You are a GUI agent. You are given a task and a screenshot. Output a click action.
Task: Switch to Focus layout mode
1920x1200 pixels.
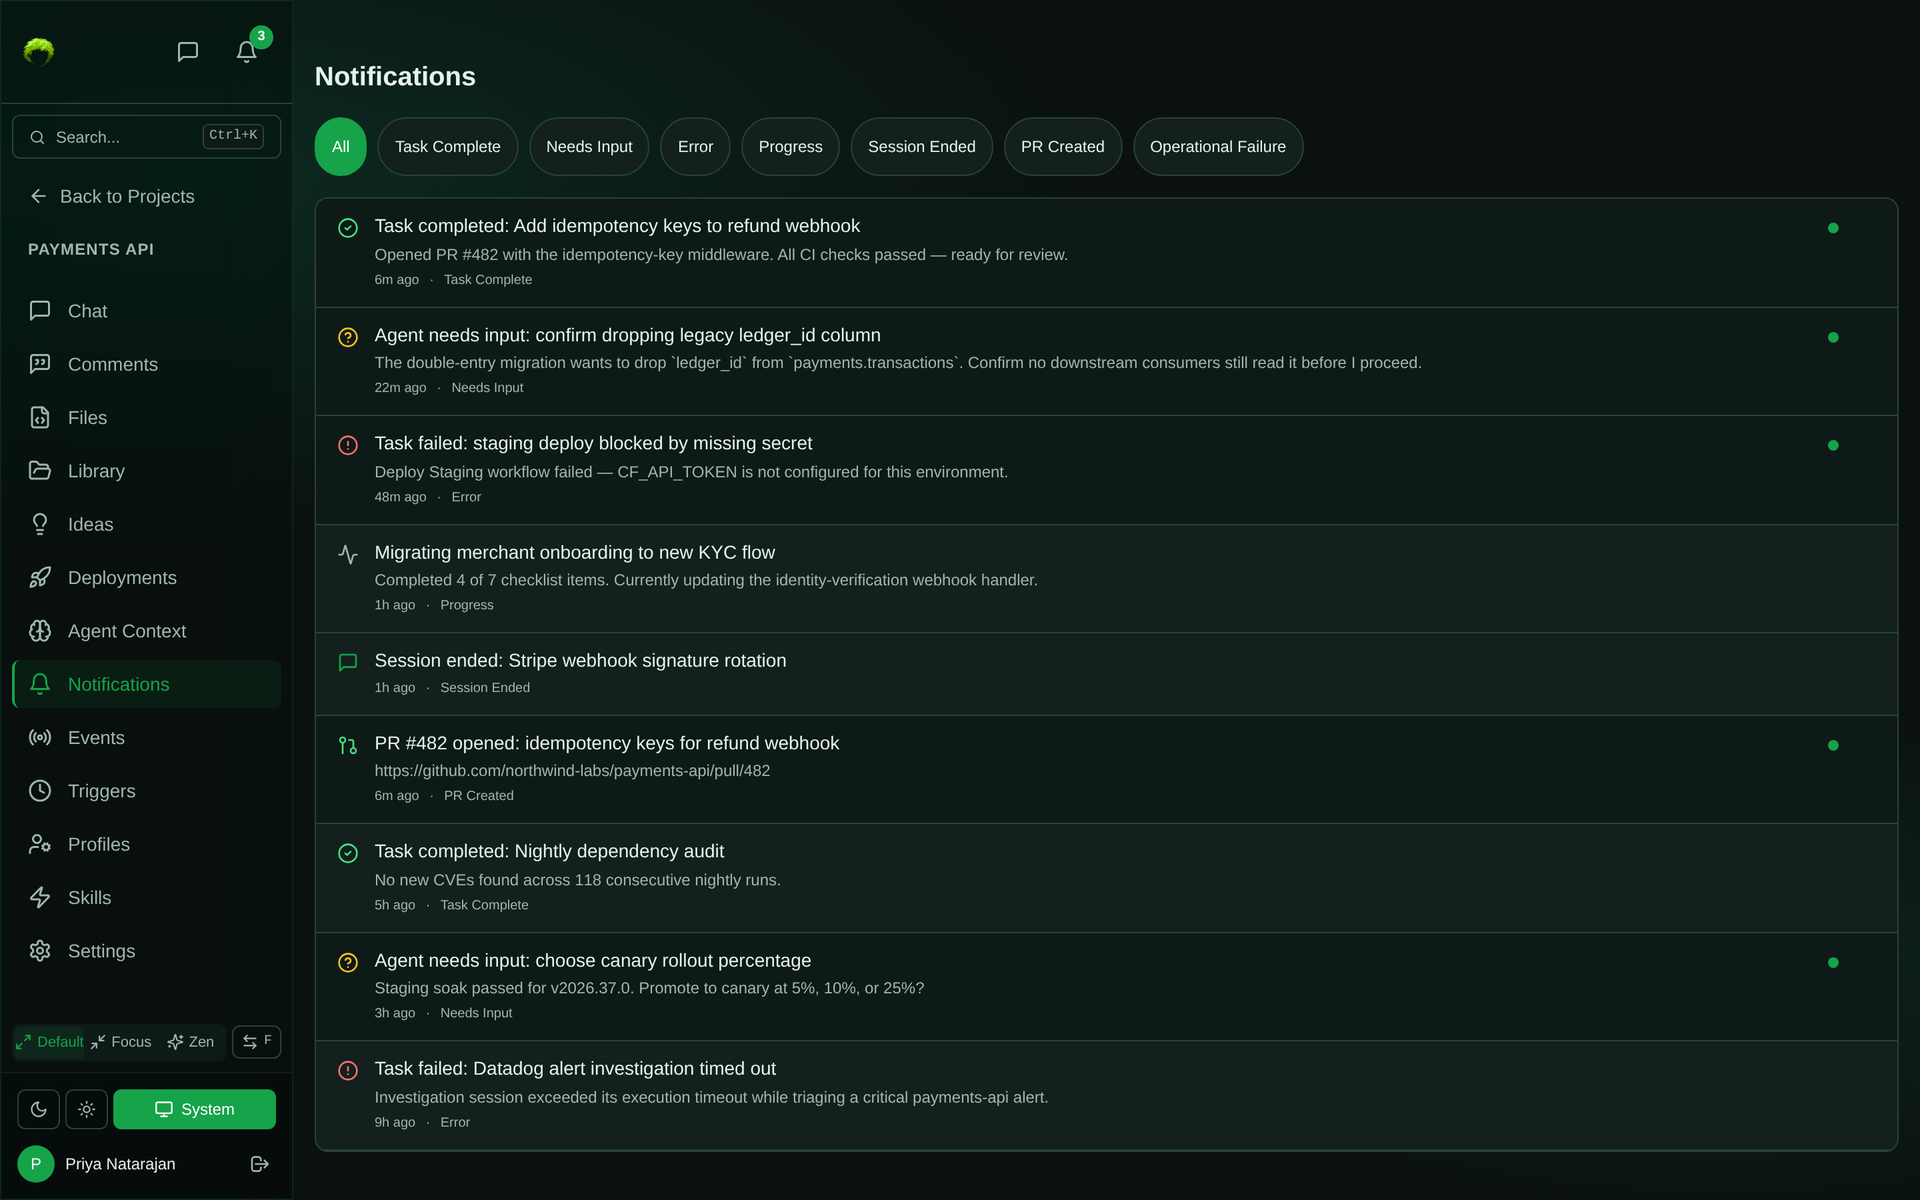[121, 1042]
